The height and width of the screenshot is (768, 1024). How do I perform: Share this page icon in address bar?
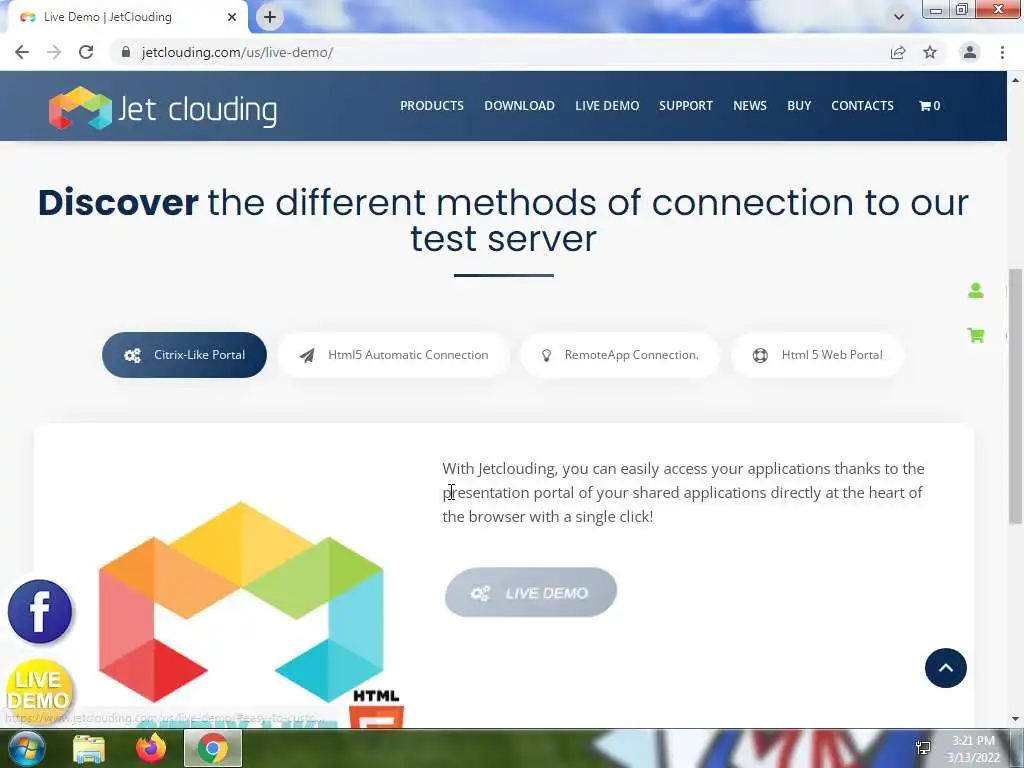898,52
